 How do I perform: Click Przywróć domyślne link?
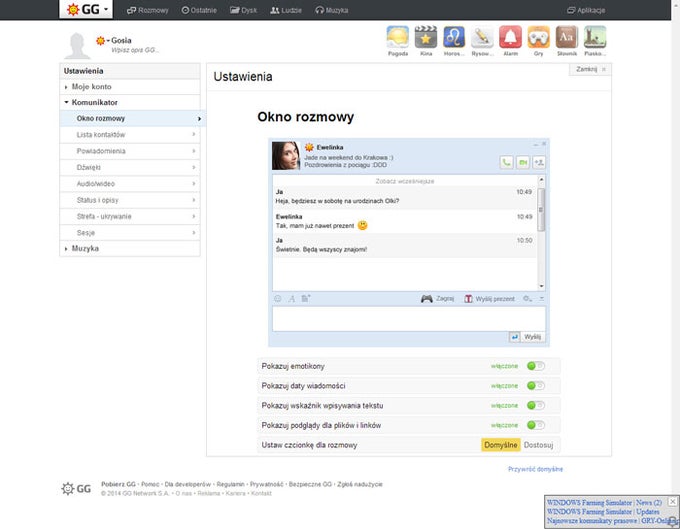click(x=535, y=469)
